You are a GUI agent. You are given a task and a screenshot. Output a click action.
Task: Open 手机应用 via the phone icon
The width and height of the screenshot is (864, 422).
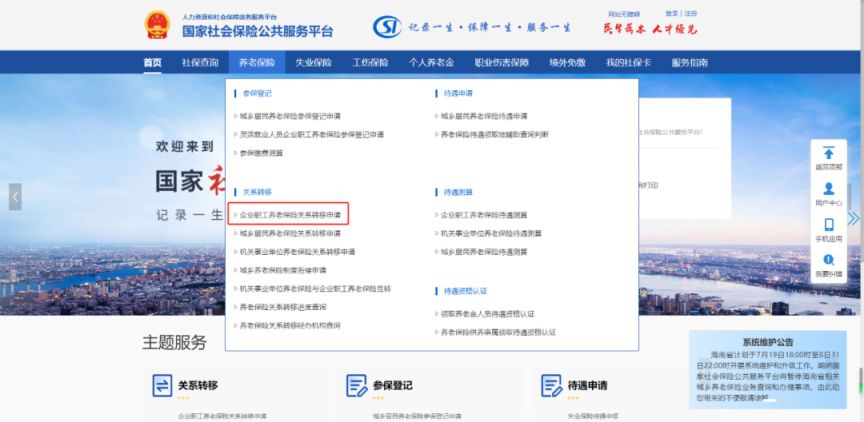(829, 225)
